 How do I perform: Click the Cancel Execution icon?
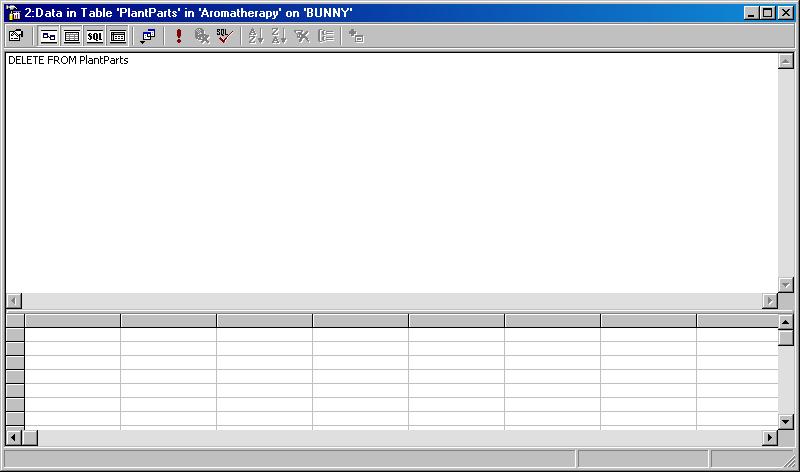(202, 36)
